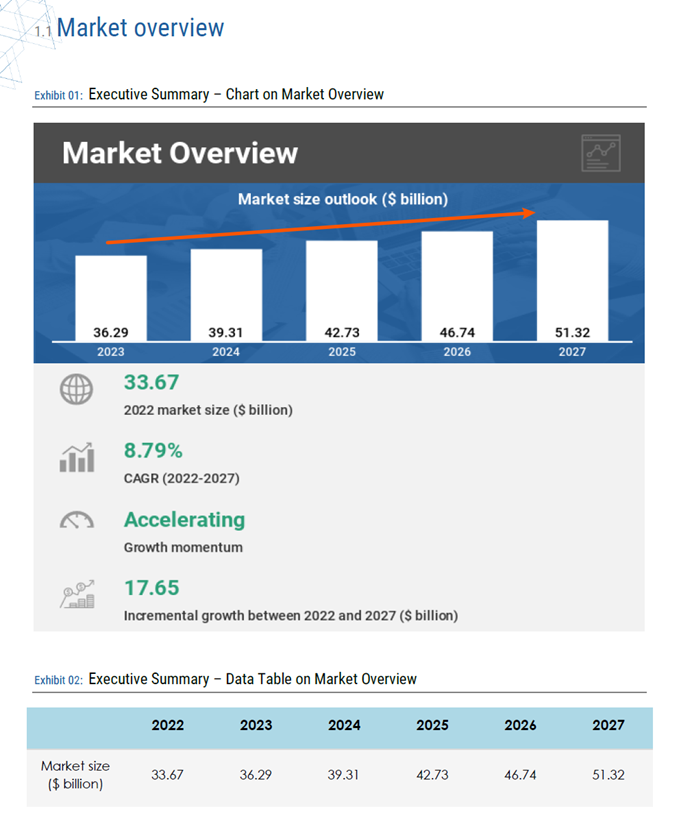Image resolution: width=692 pixels, height=824 pixels.
Task: Click the 2024 axis label under the chart
Action: click(226, 352)
